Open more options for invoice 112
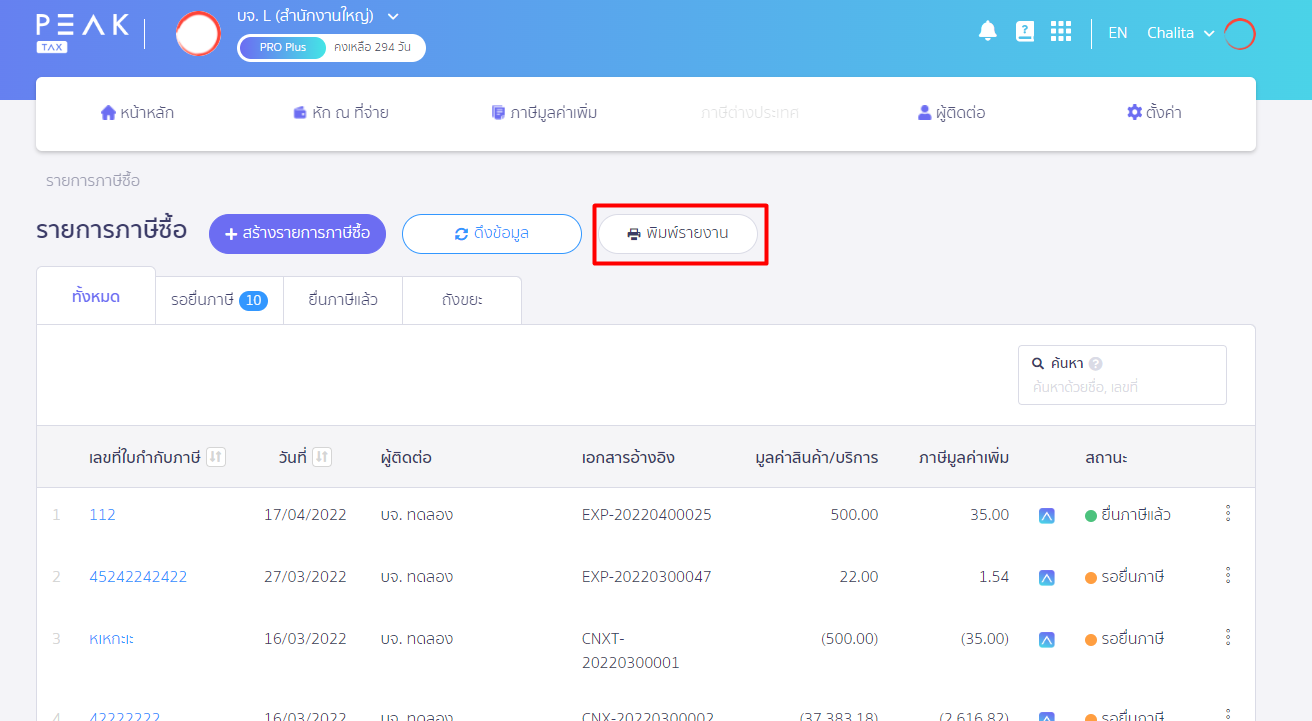 click(1228, 514)
